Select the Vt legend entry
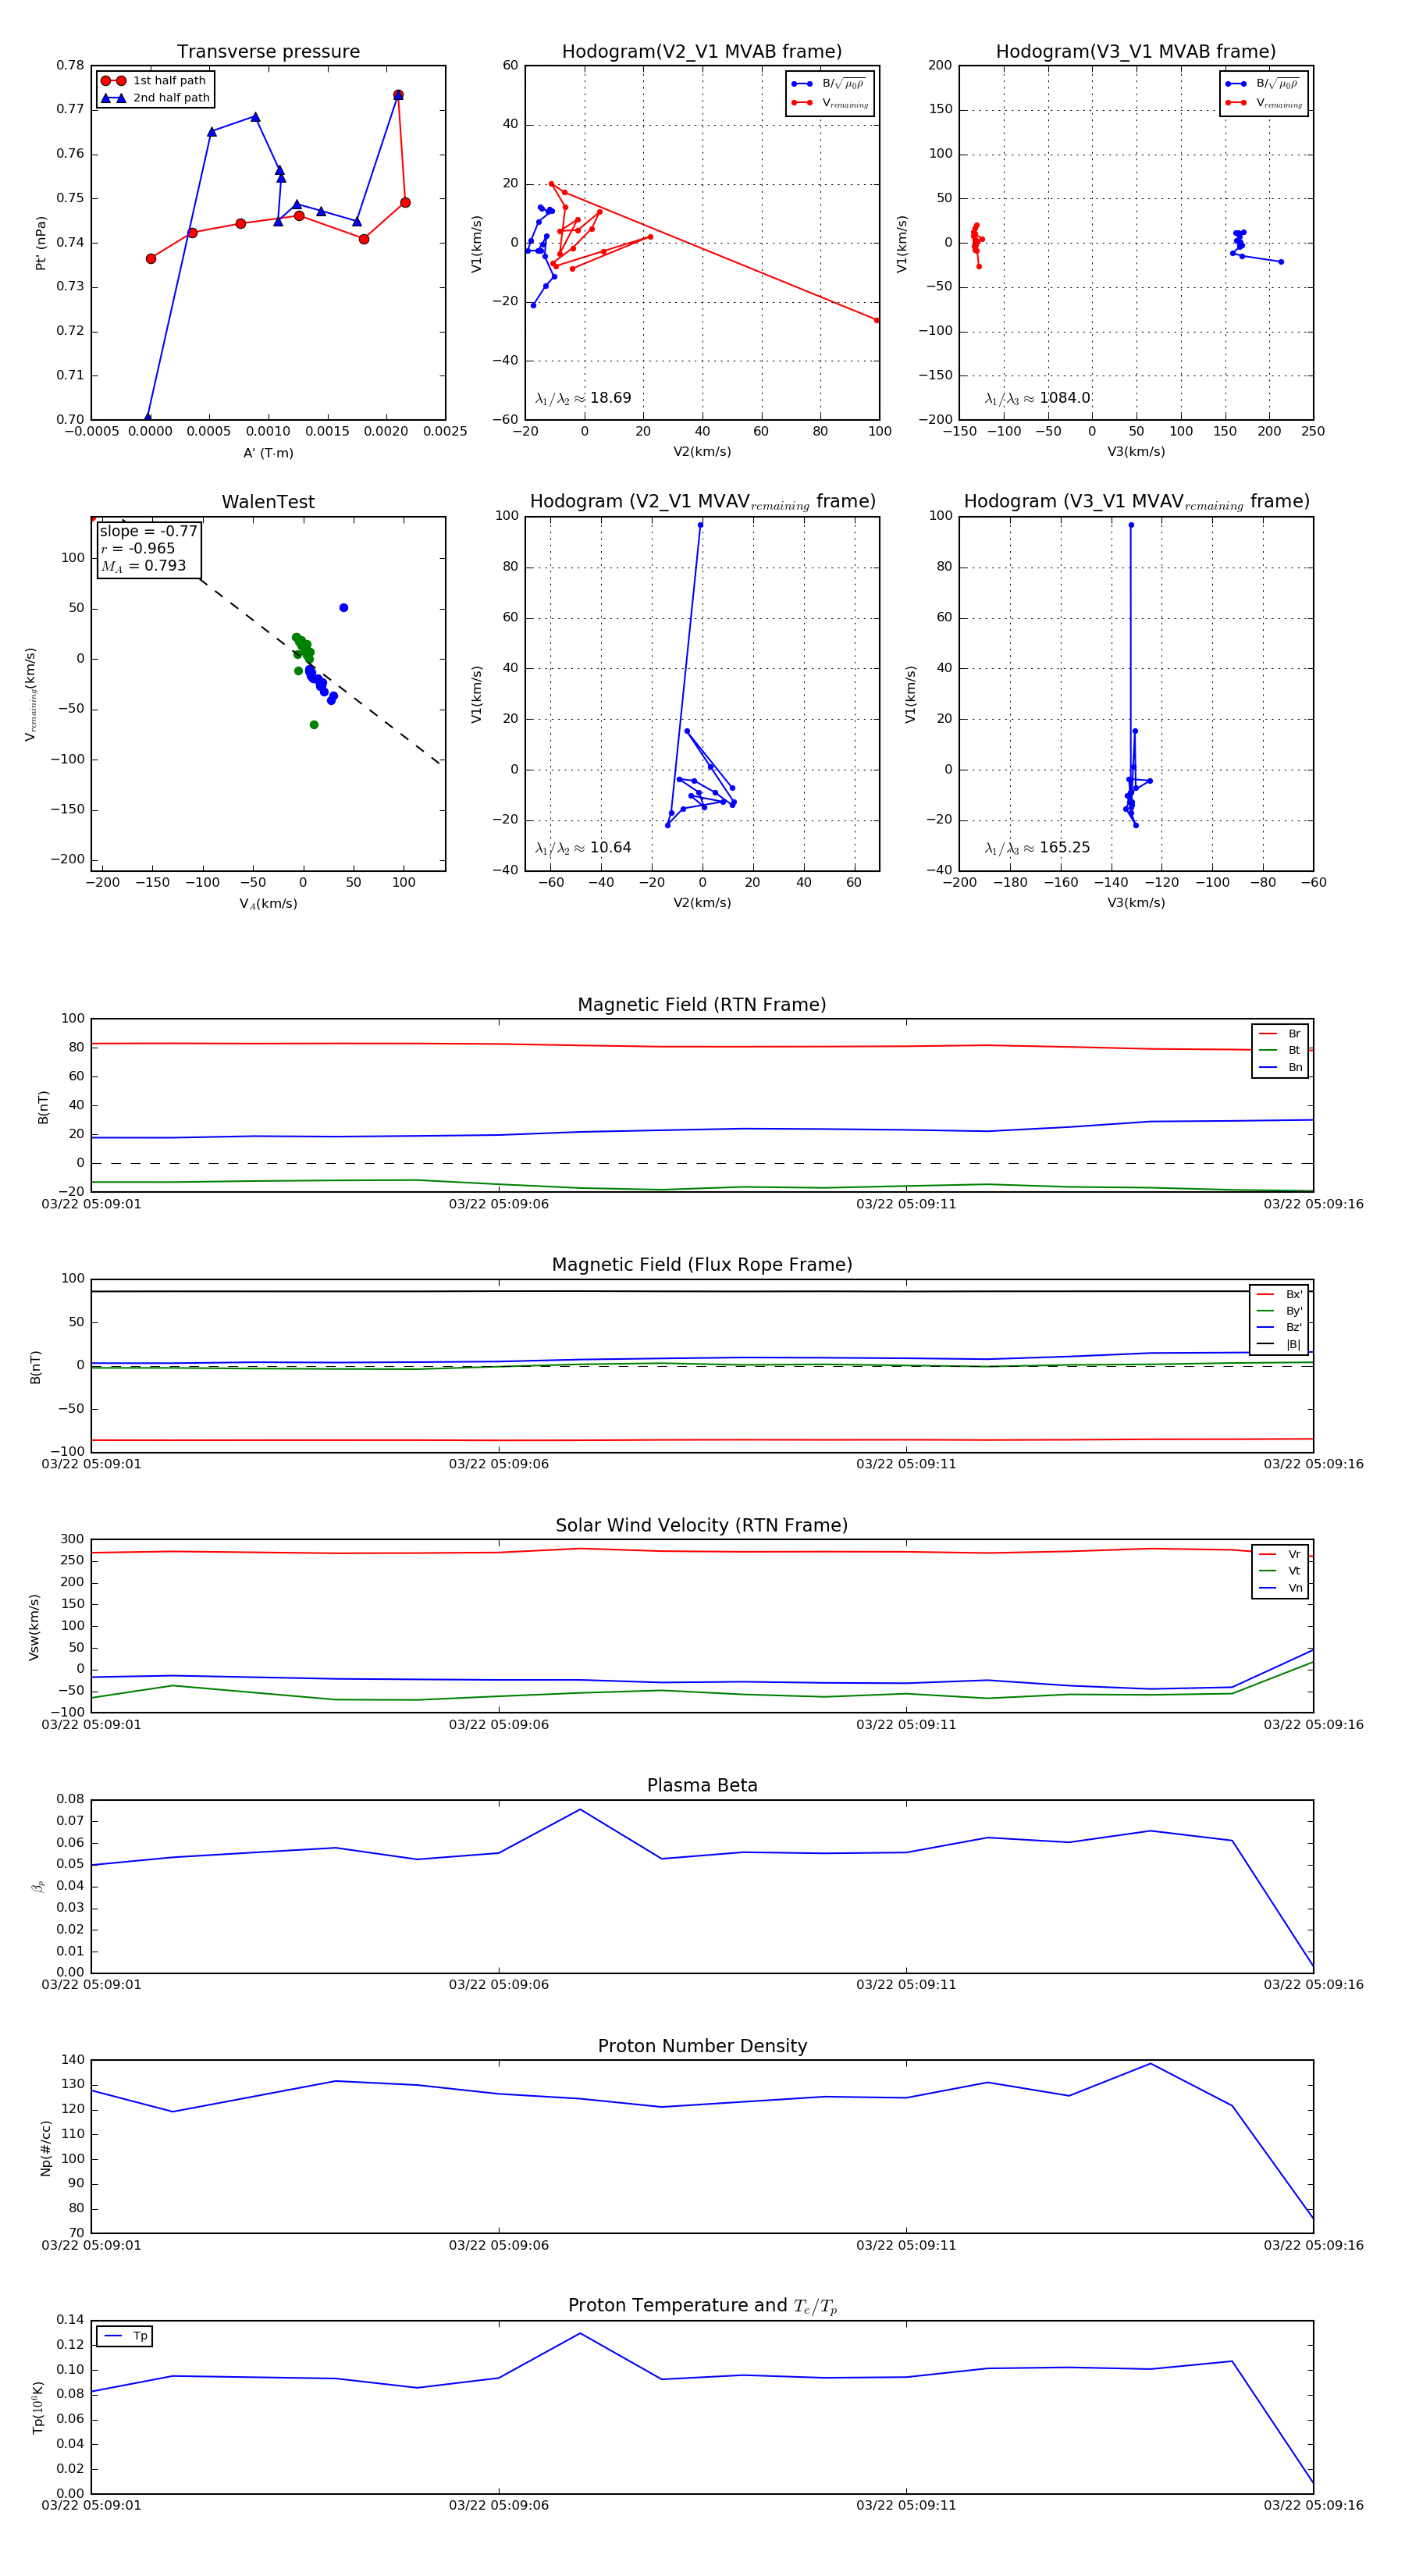This screenshot has height=2576, width=1405. pos(1280,1571)
